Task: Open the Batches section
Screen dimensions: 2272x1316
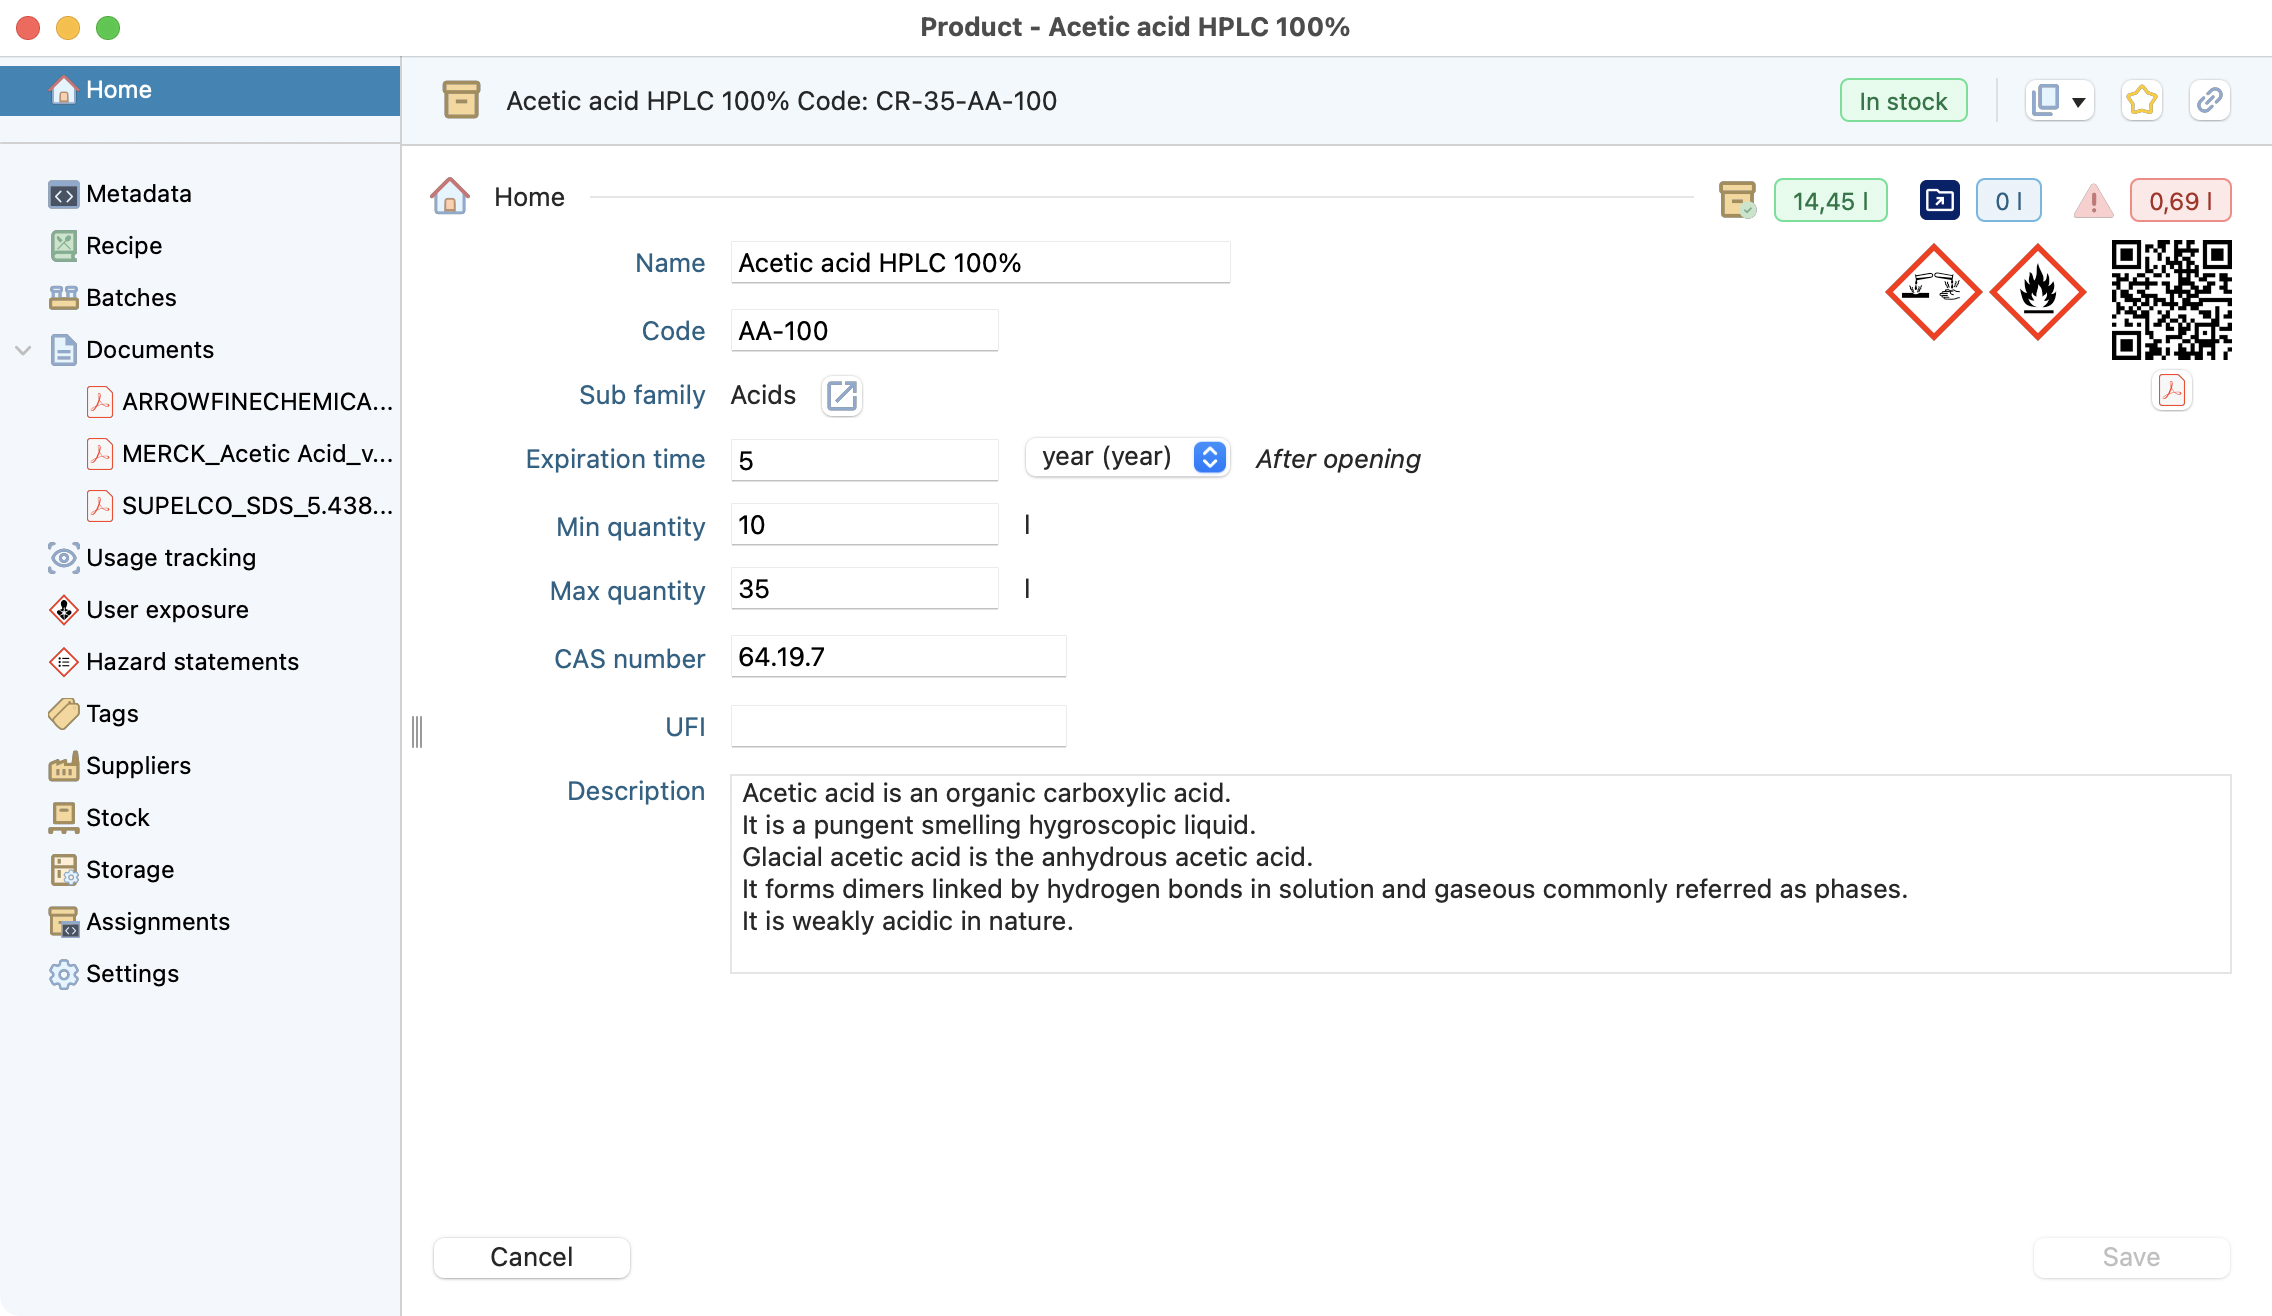Action: (130, 298)
